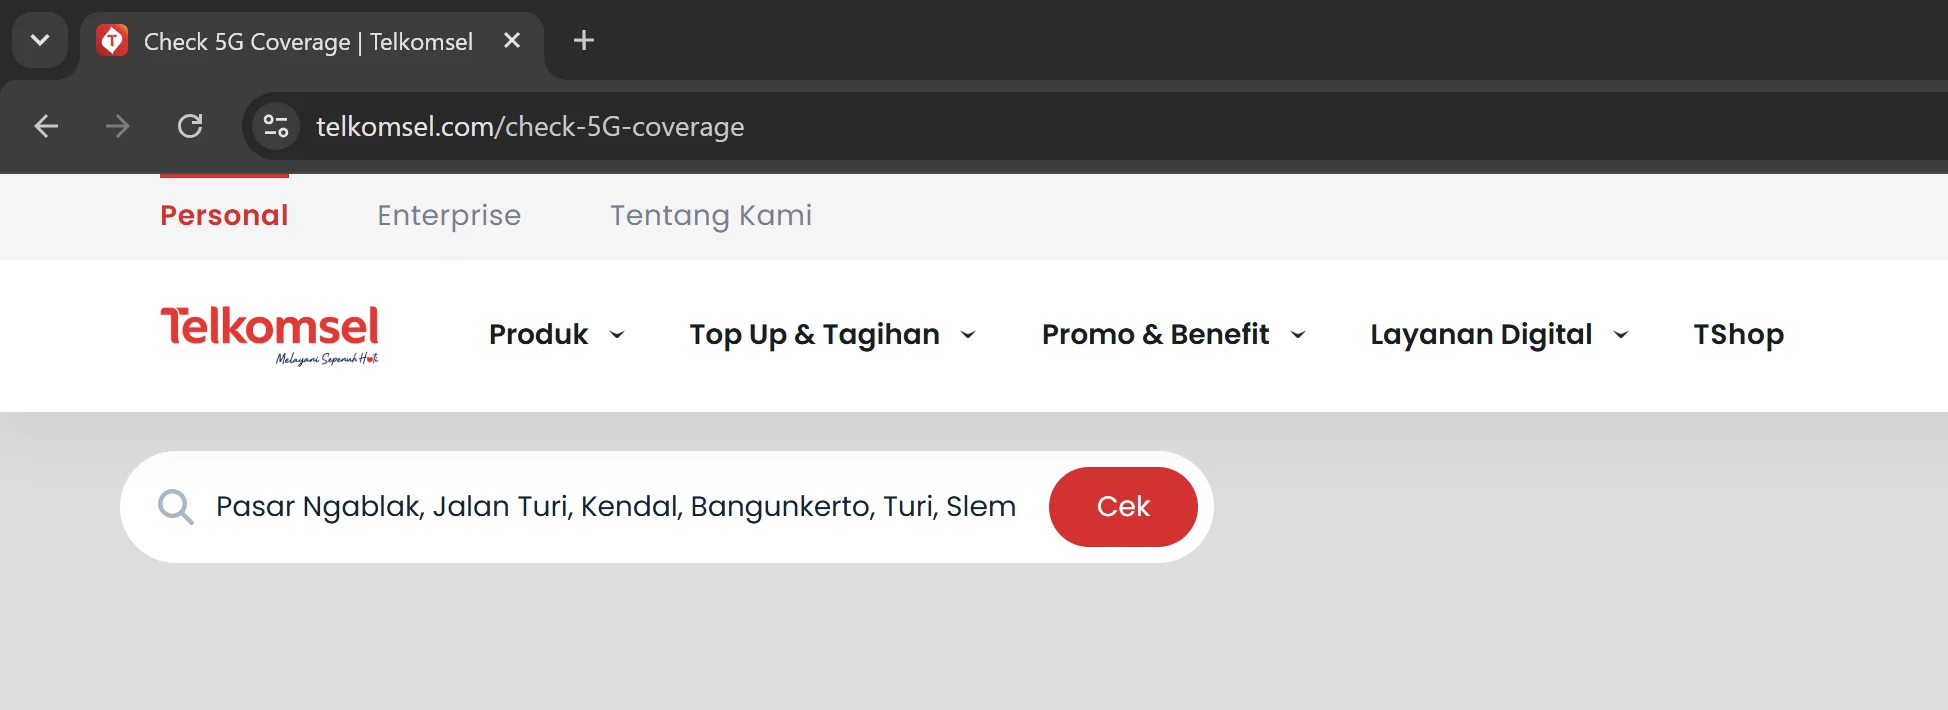Image resolution: width=1948 pixels, height=710 pixels.
Task: Click the browser back arrow
Action: click(x=46, y=126)
